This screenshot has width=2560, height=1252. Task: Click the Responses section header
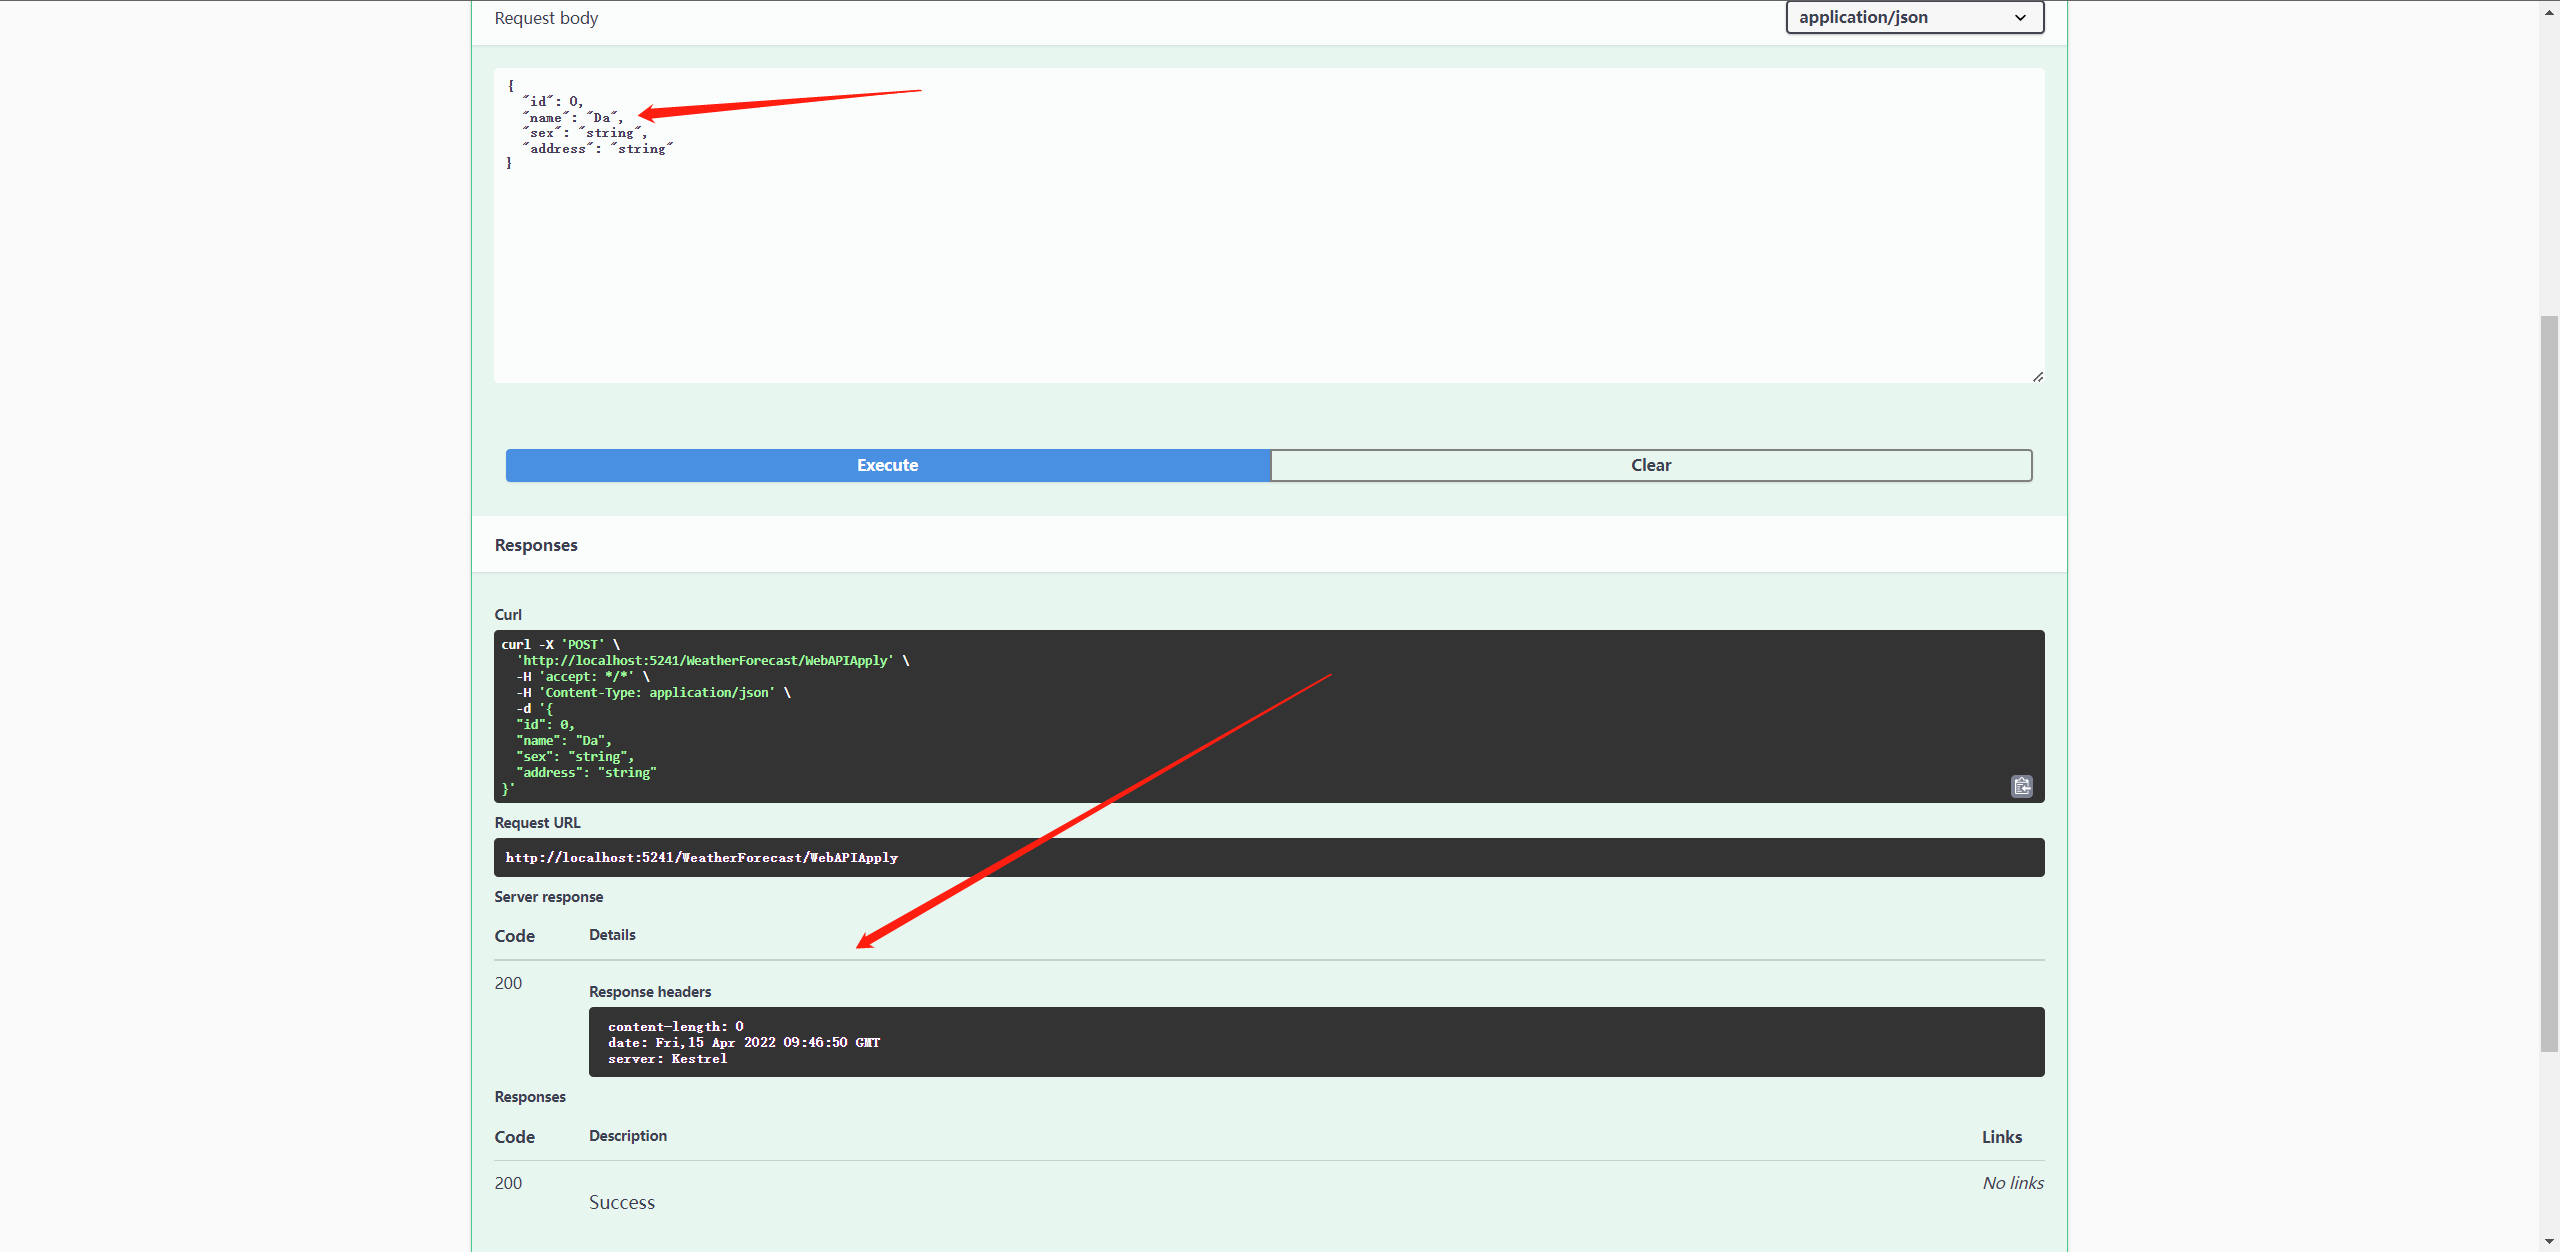(536, 545)
